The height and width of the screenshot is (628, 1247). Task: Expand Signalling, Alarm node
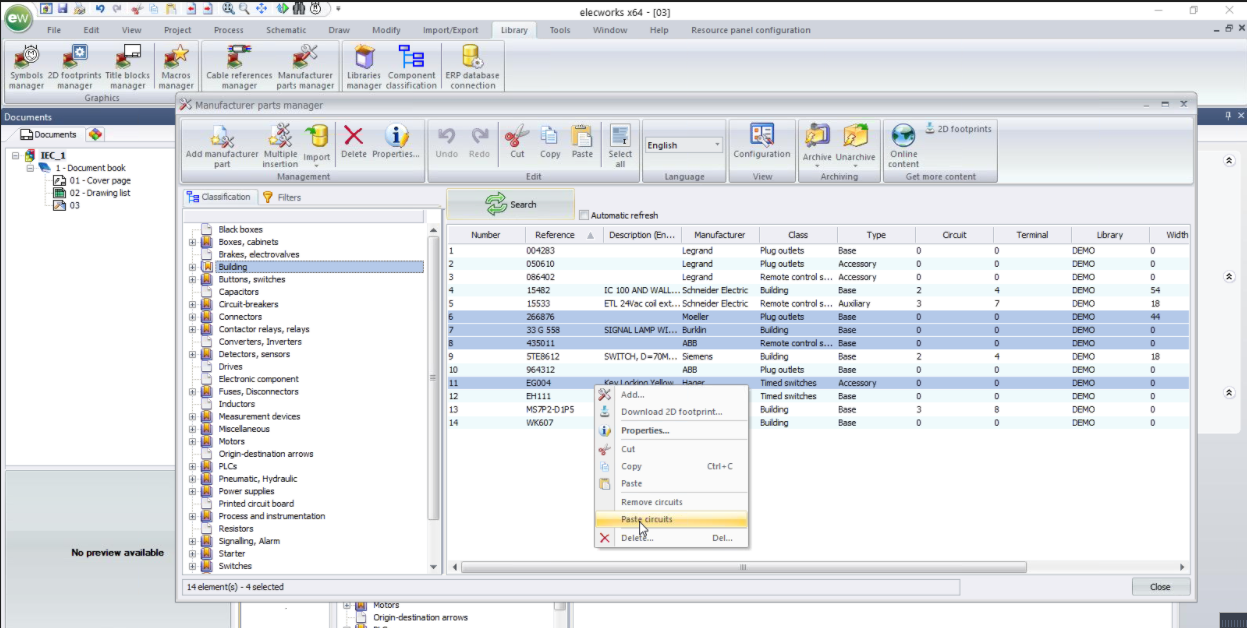(x=193, y=541)
